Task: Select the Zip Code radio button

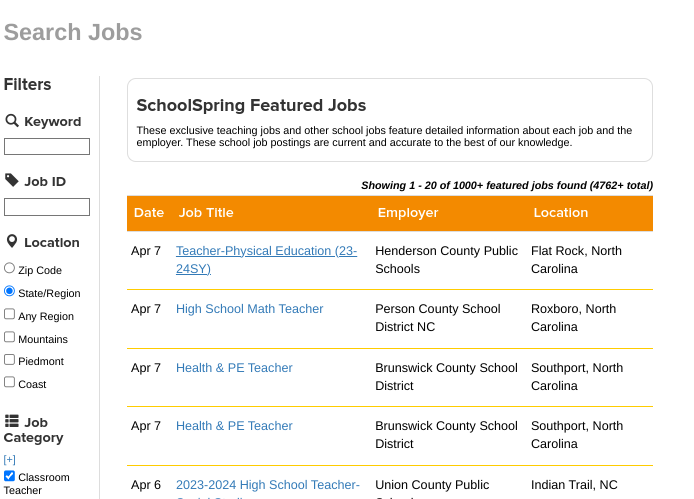Action: (x=10, y=269)
